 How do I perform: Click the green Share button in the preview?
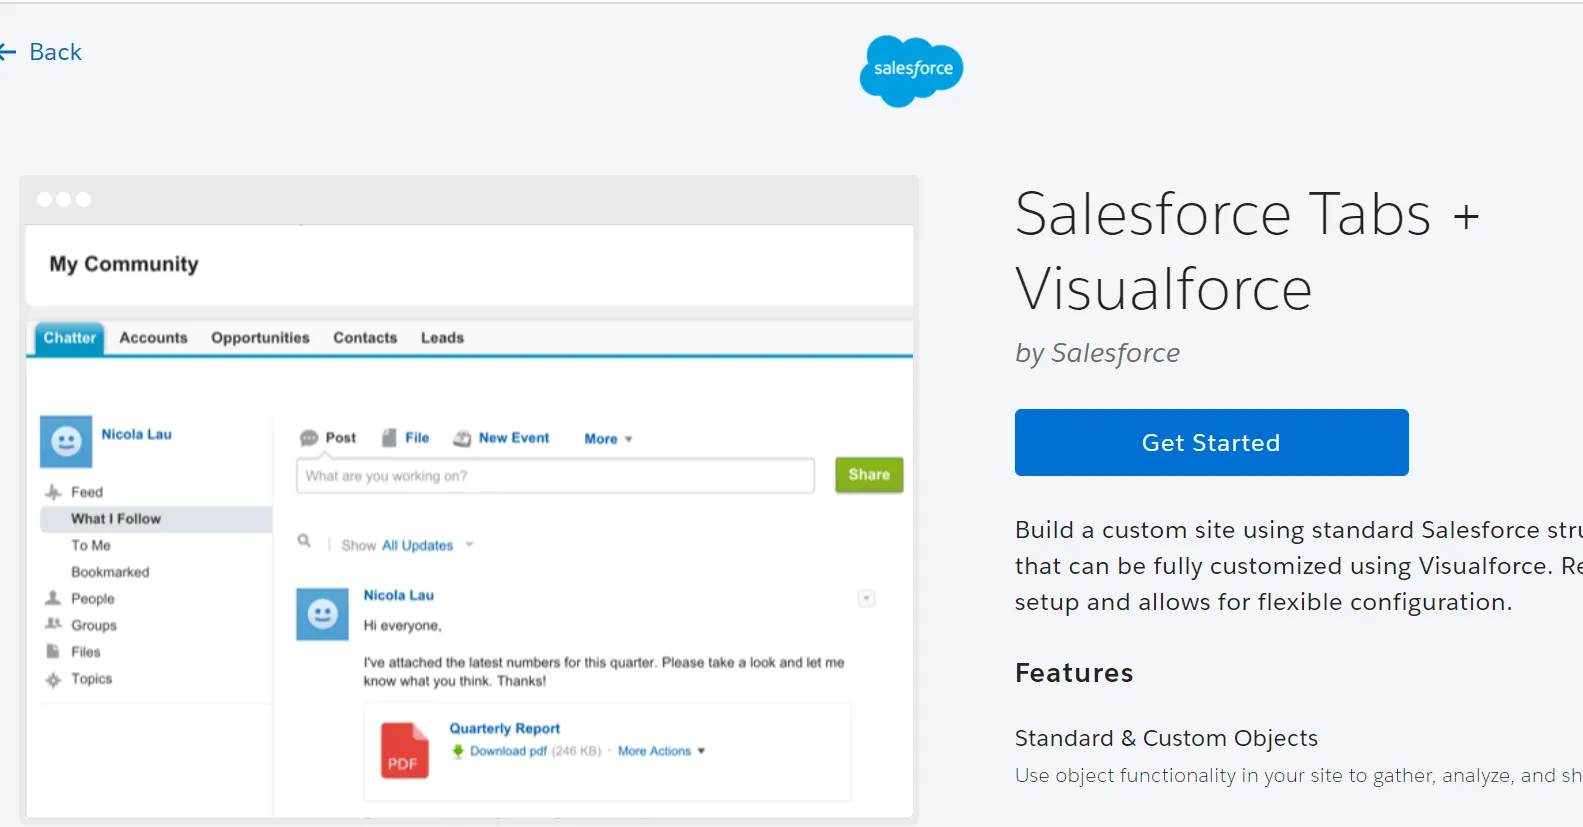(869, 475)
